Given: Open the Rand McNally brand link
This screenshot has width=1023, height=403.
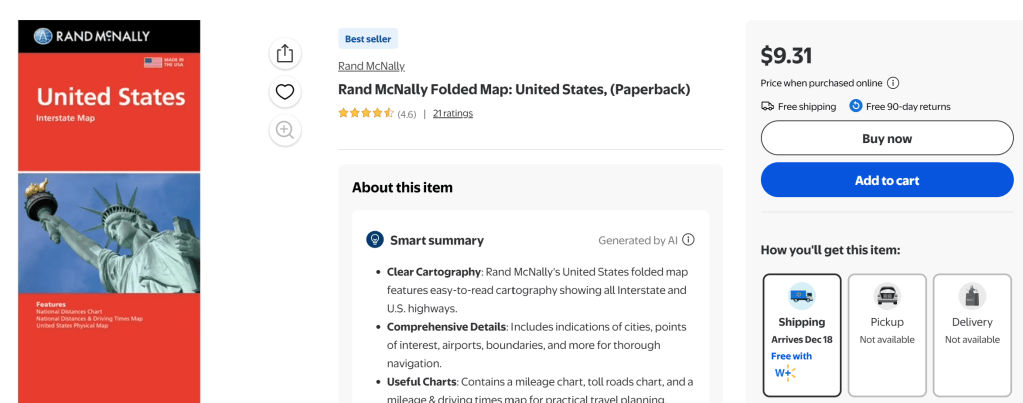Looking at the screenshot, I should pyautogui.click(x=371, y=66).
